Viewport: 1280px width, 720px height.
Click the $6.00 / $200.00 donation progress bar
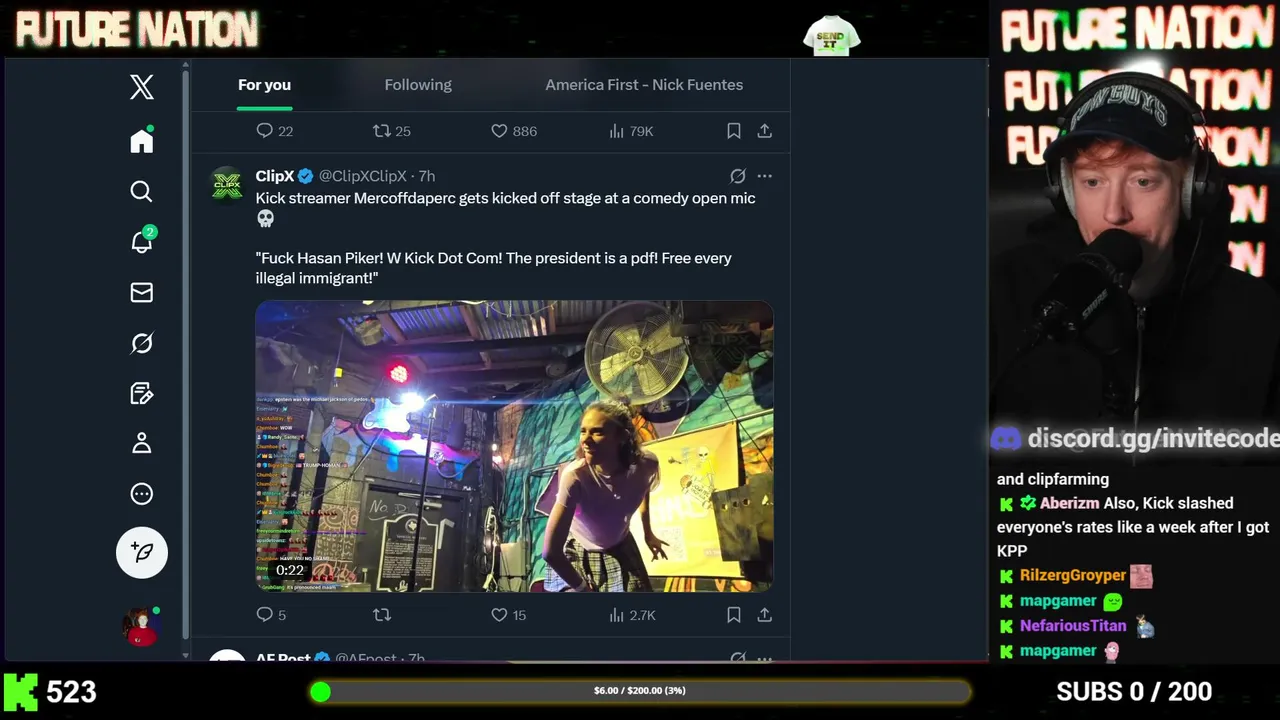pos(640,691)
